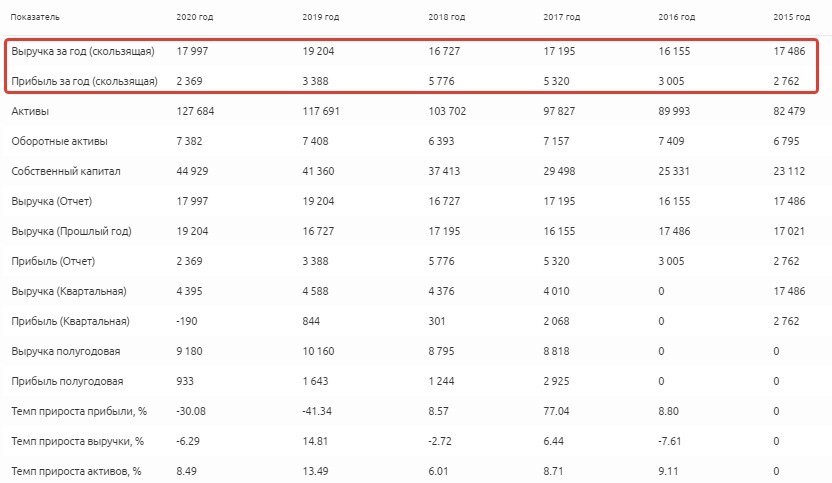Click the "Прибыль за год (скользящая)" row label
Viewport: 832px width, 483px height.
(x=84, y=81)
